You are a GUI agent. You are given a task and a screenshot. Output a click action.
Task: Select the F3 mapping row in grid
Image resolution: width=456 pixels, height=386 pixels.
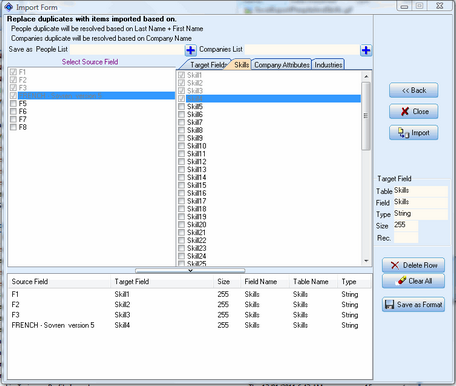(x=190, y=315)
